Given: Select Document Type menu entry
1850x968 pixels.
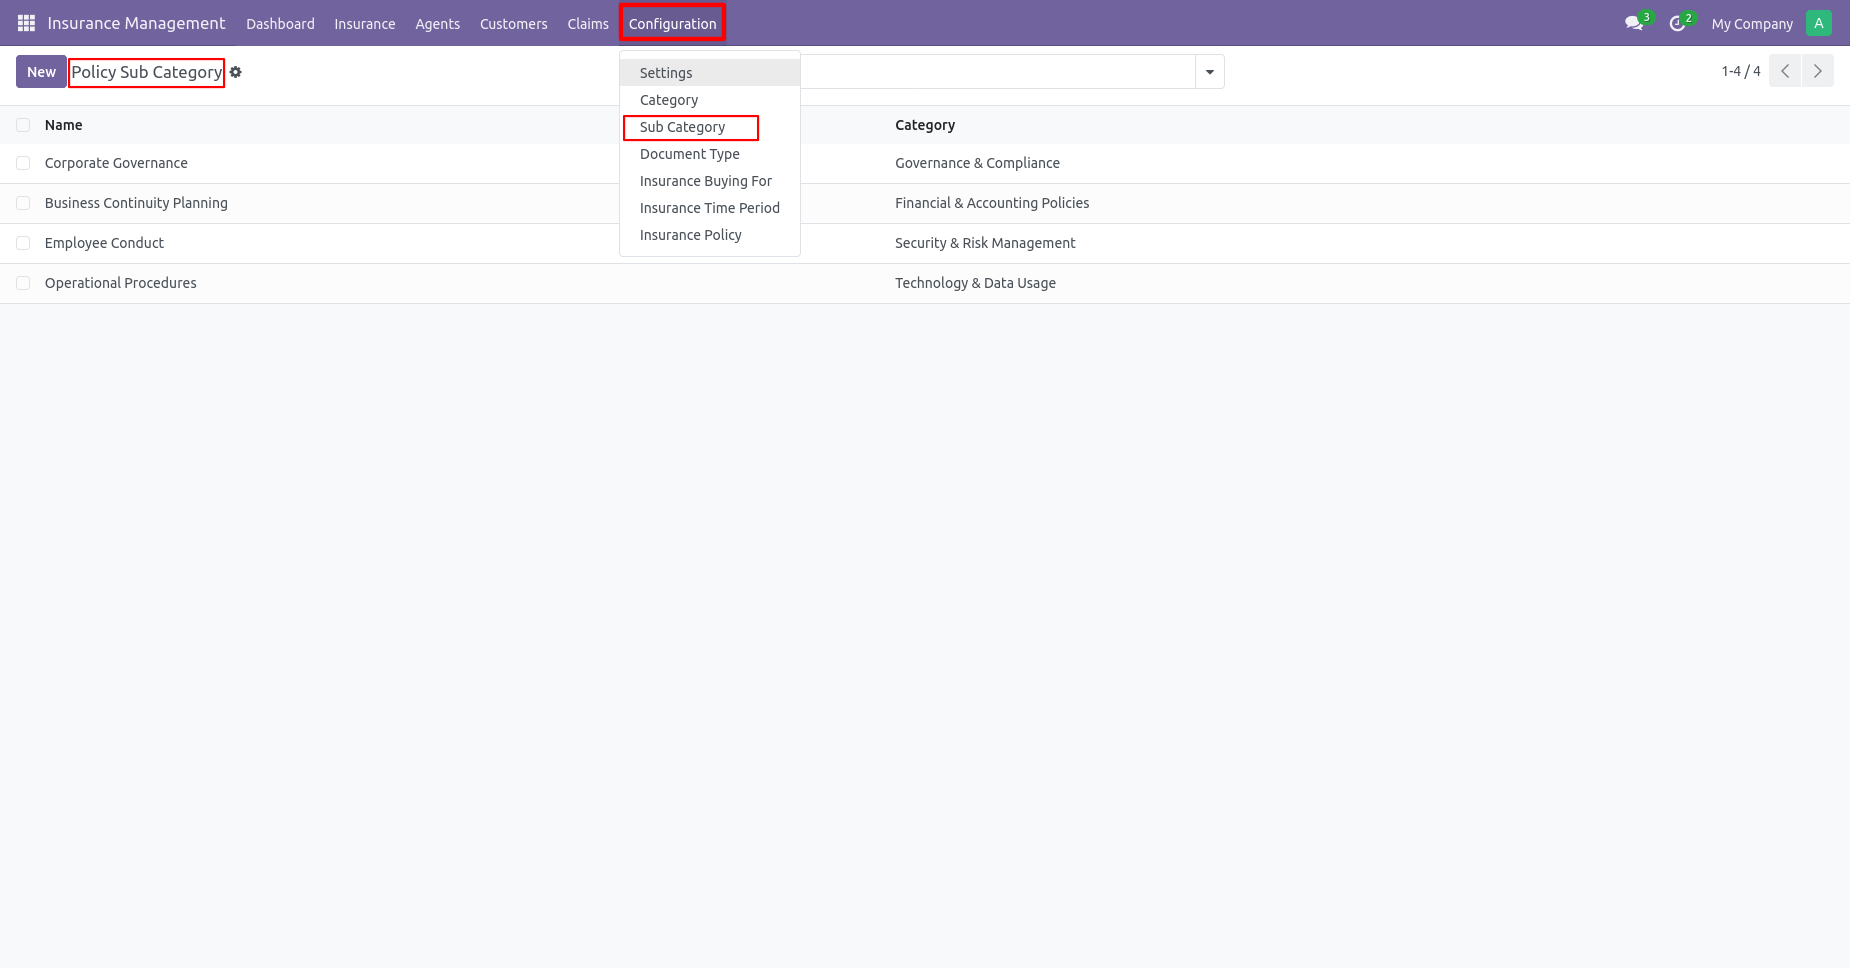Looking at the screenshot, I should coord(710,154).
